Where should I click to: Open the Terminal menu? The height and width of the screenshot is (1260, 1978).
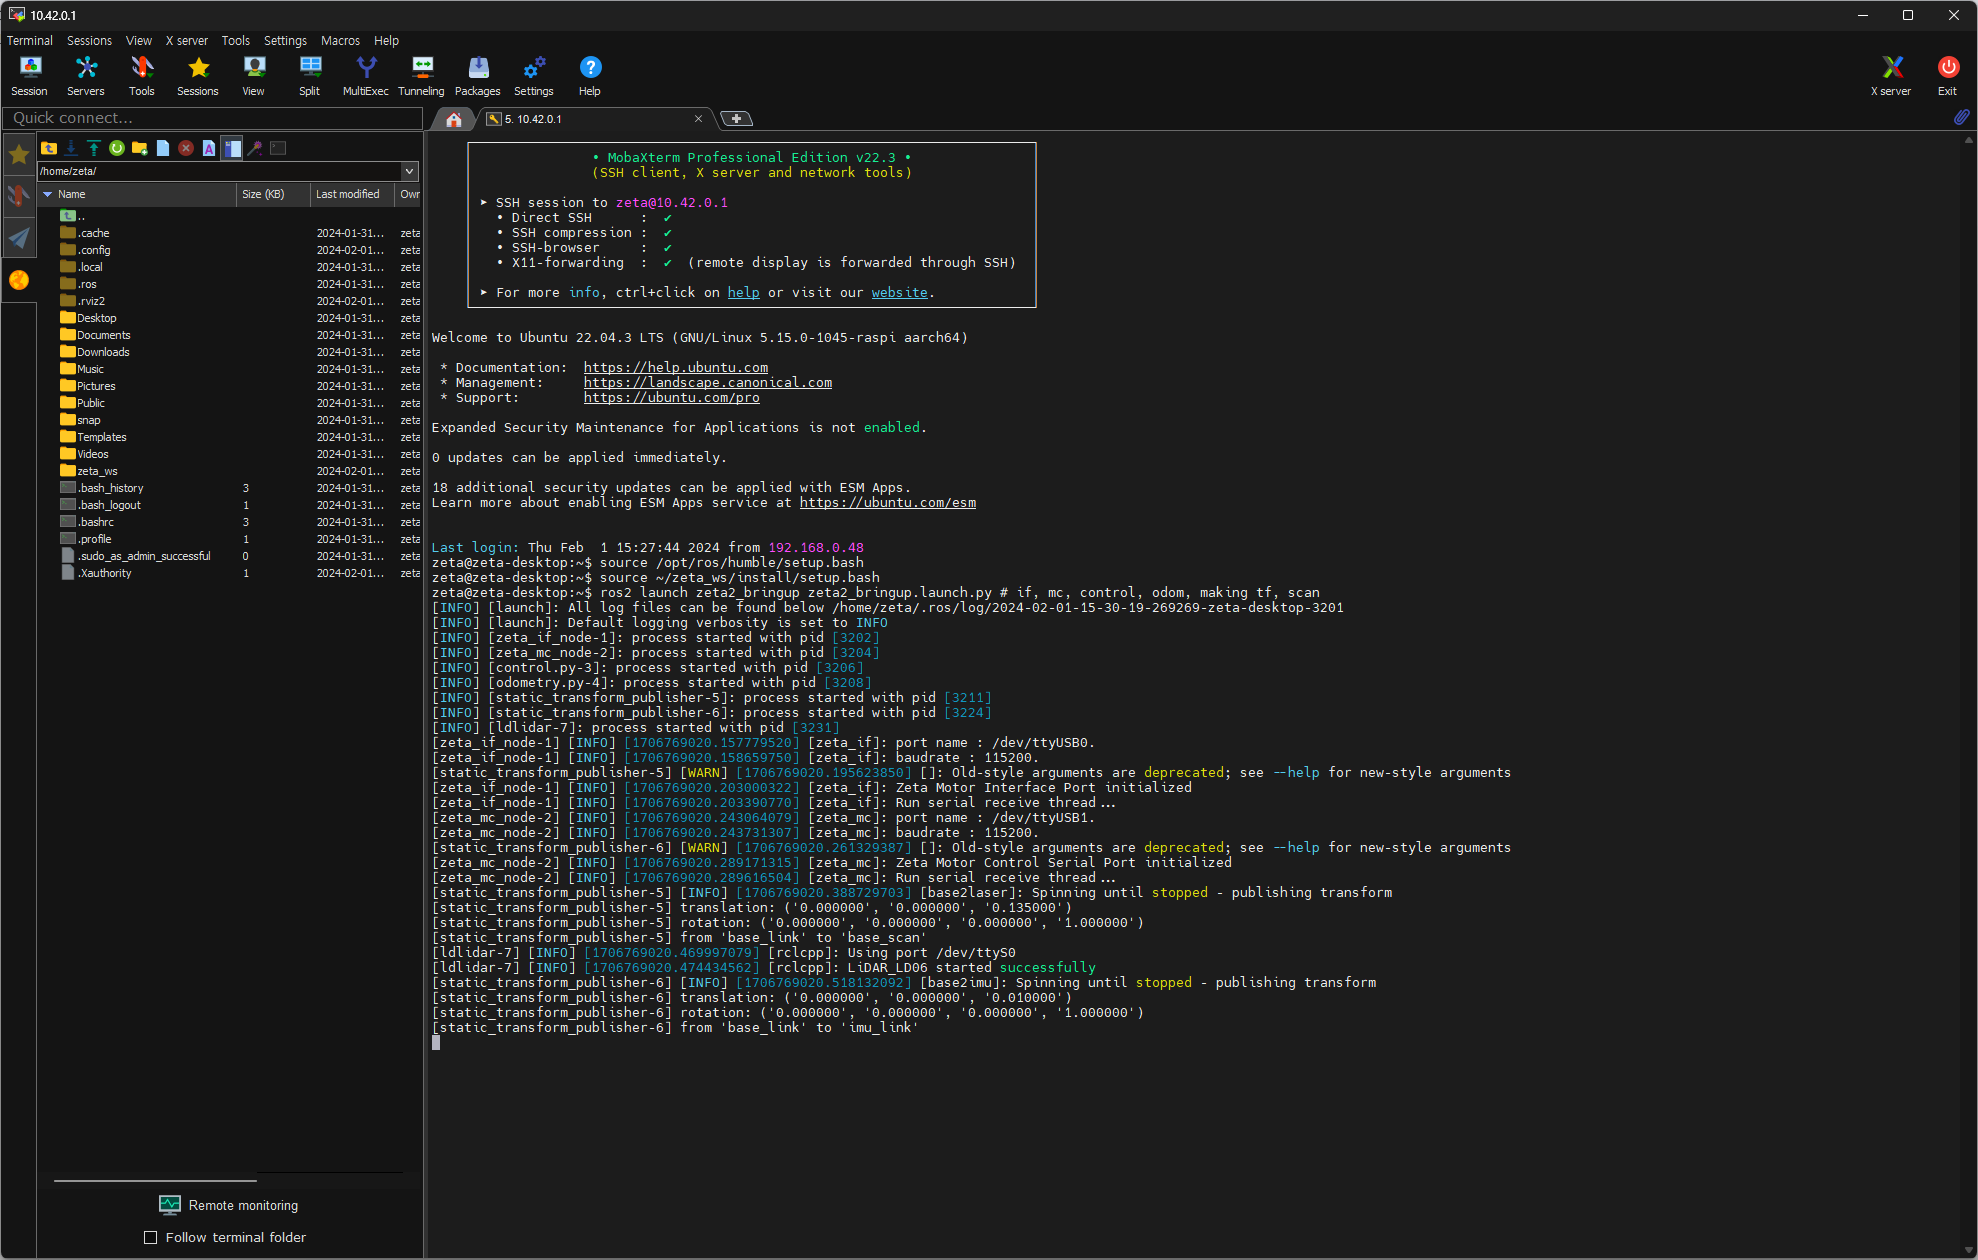30,40
